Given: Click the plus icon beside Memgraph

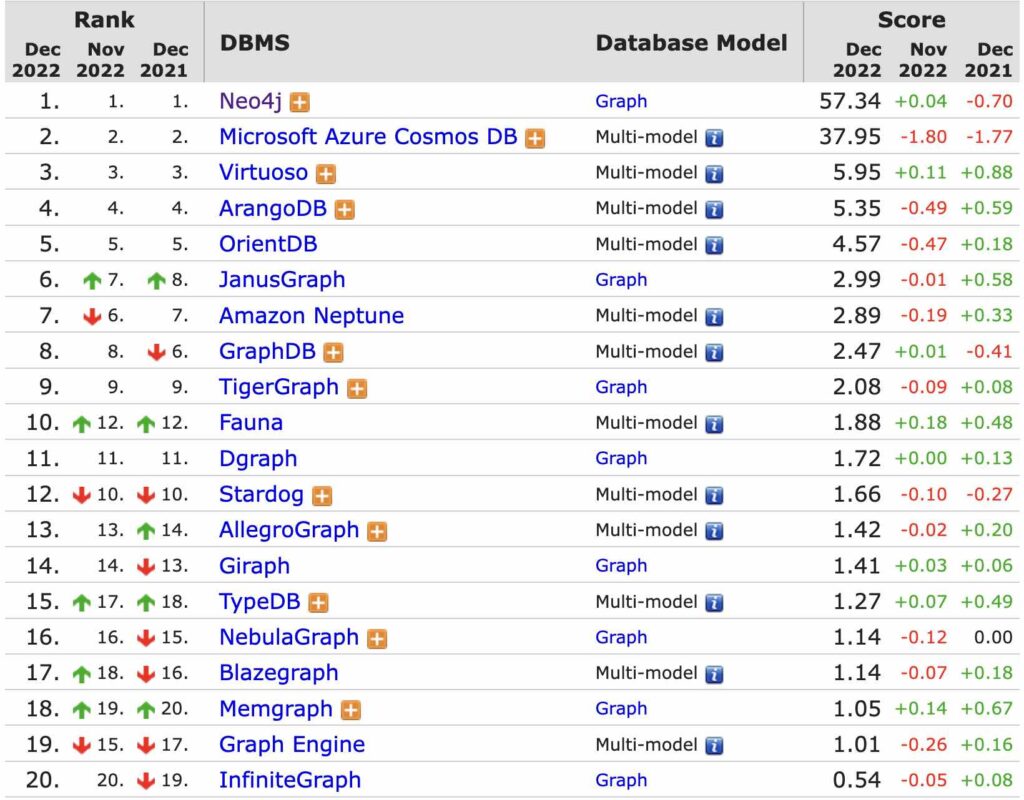Looking at the screenshot, I should click(x=350, y=709).
